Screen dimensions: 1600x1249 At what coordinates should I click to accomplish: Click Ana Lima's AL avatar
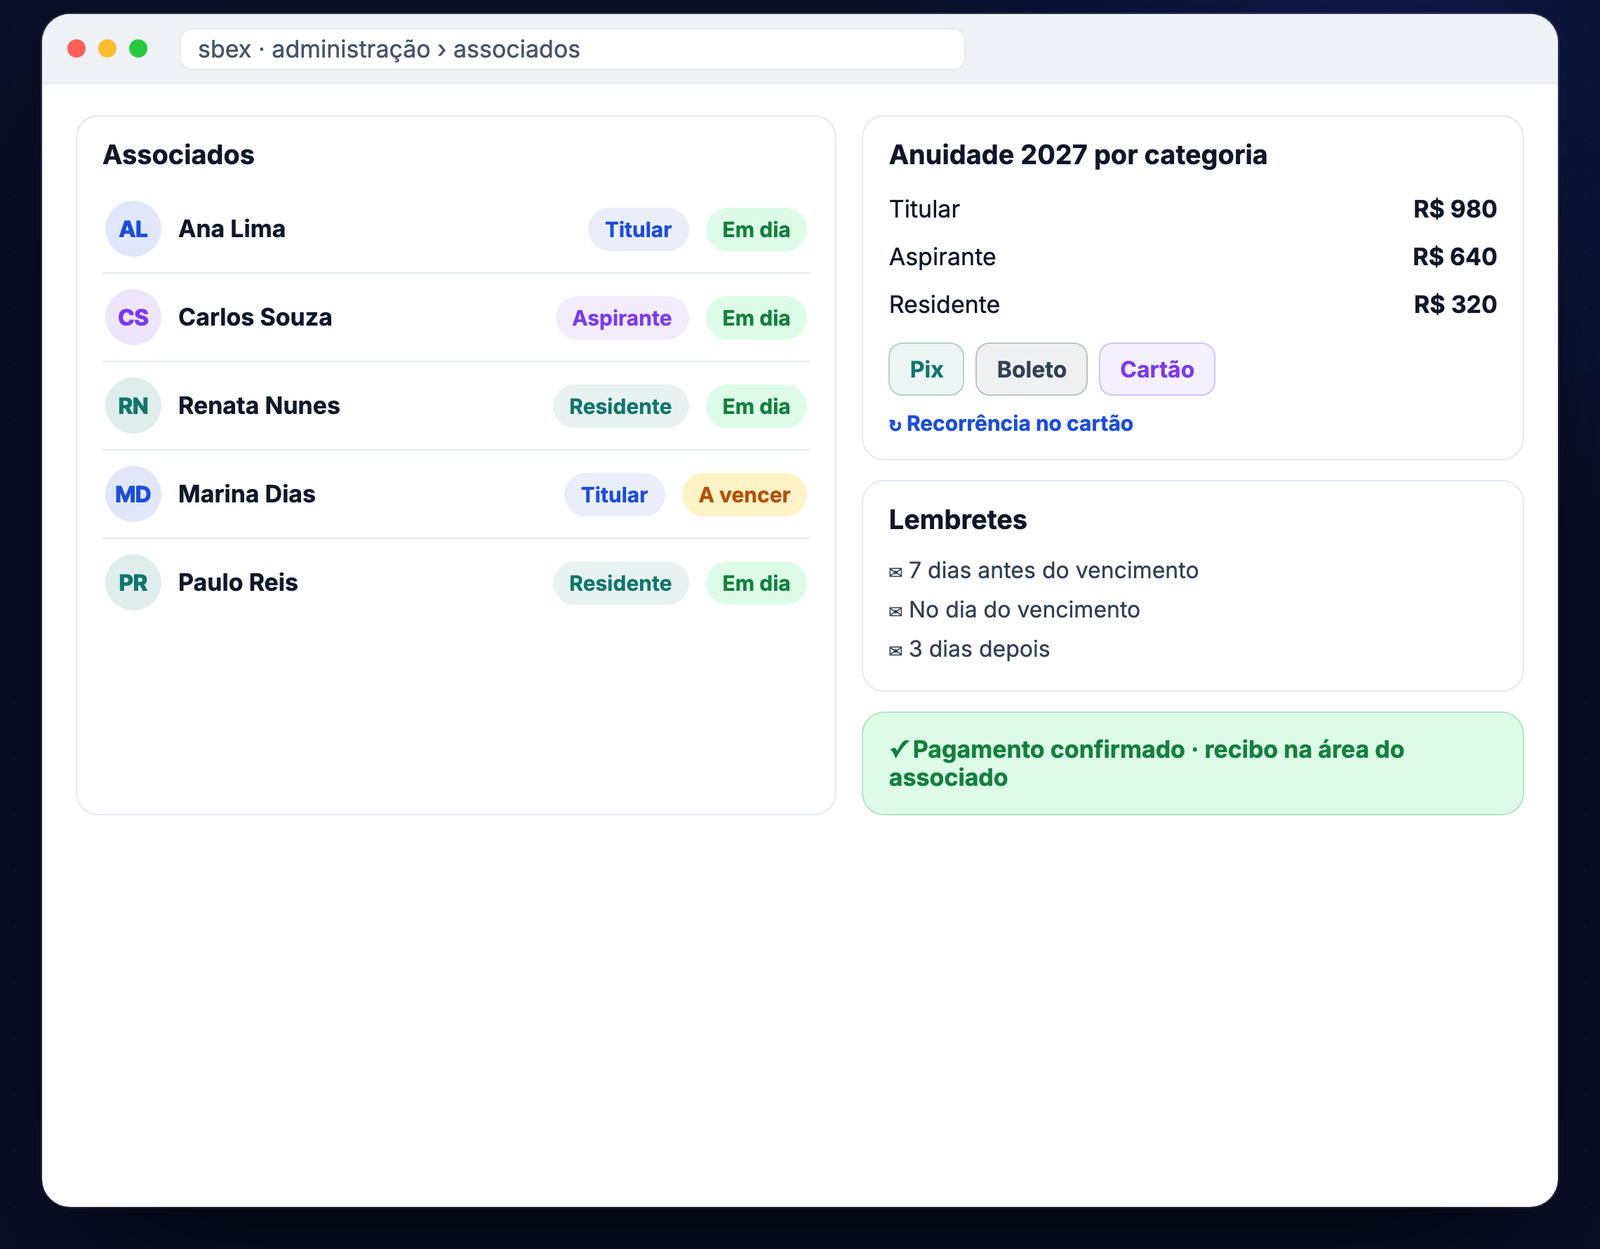(x=133, y=229)
